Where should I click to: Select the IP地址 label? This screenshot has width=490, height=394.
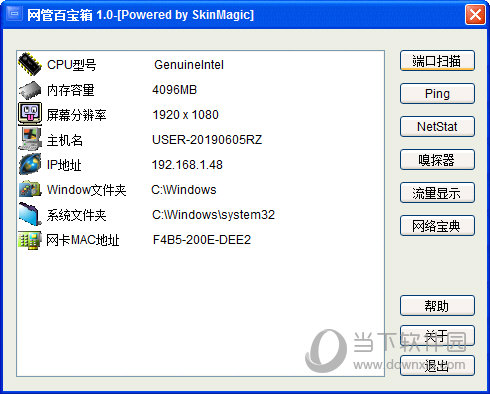coord(64,165)
